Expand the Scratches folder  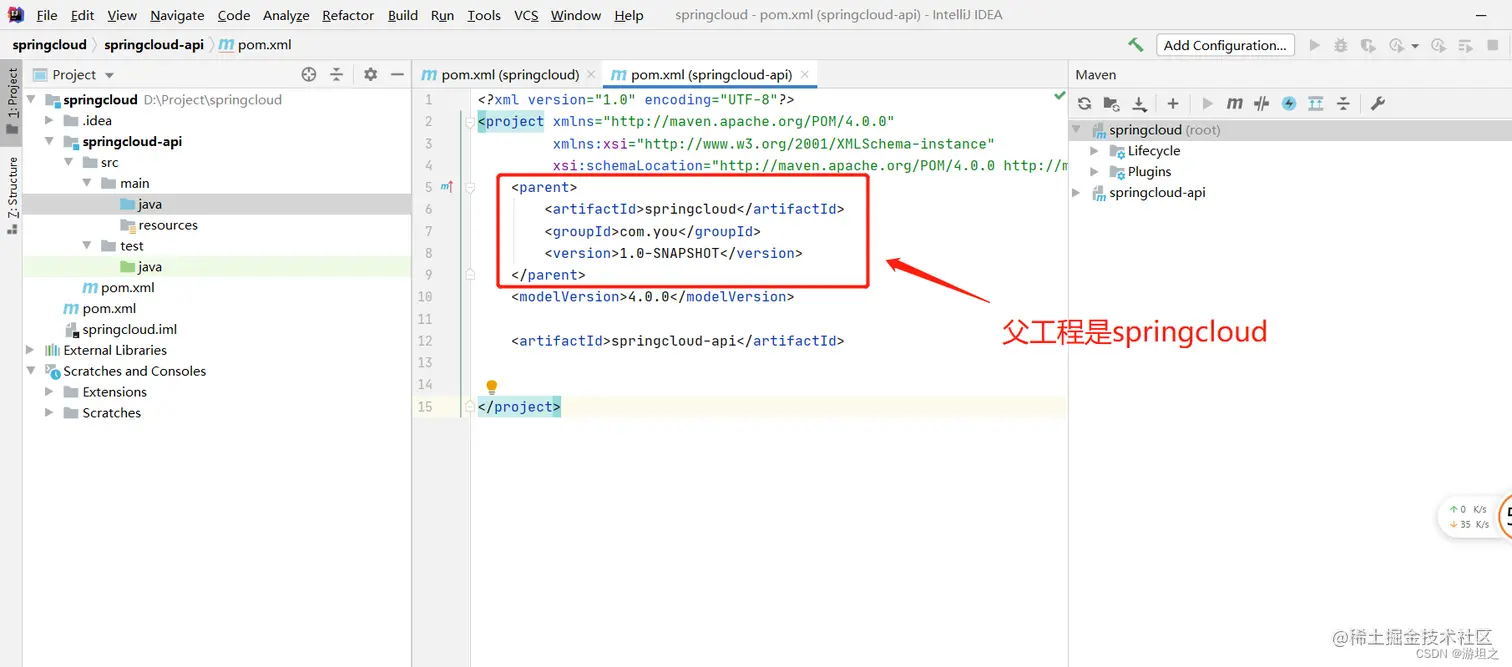coord(49,413)
